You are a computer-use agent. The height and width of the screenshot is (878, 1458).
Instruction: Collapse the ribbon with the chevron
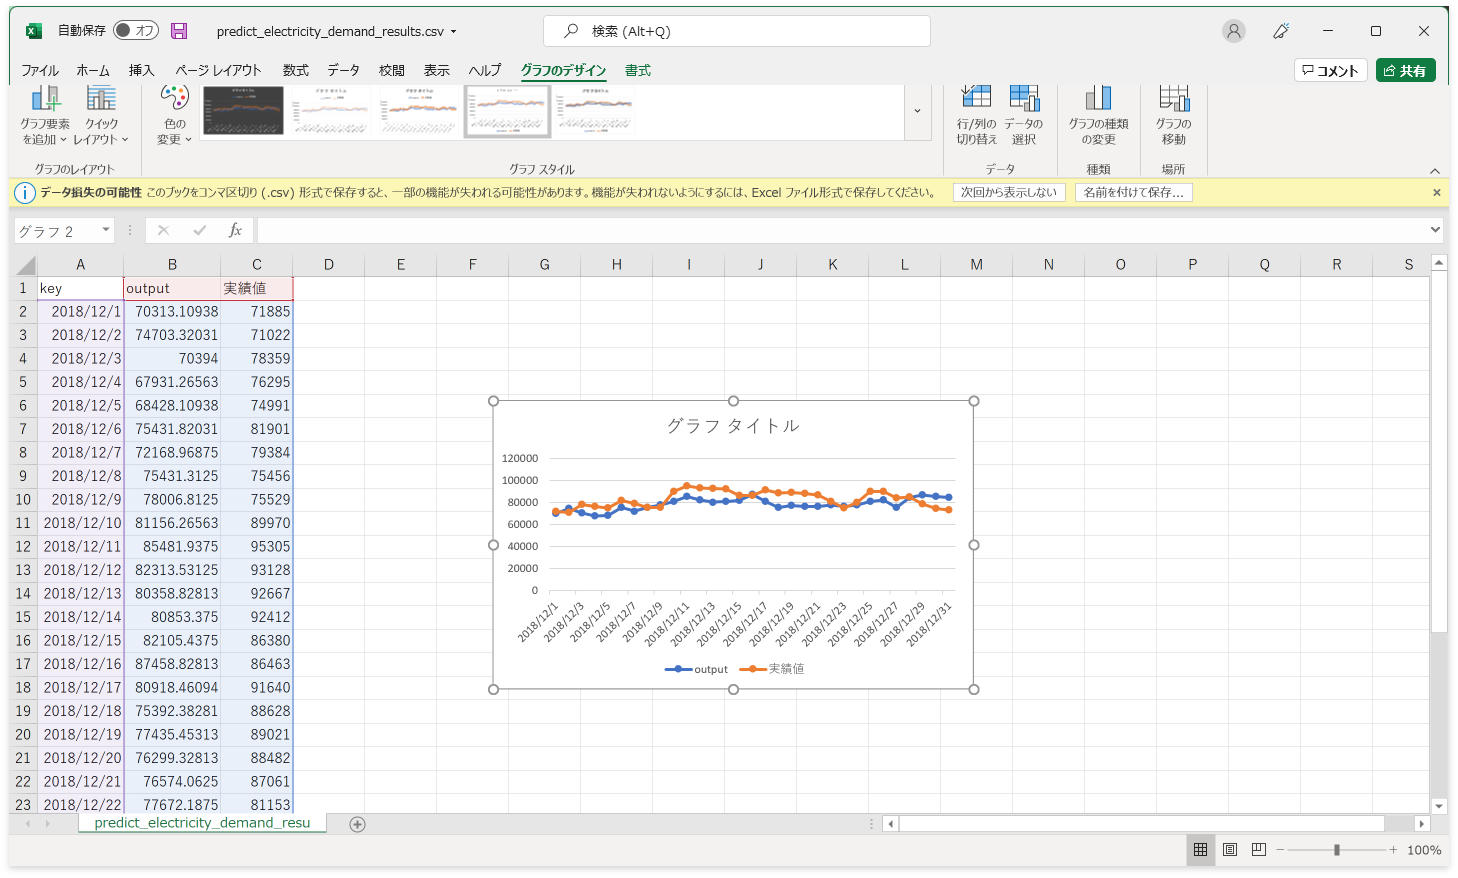(x=1435, y=171)
